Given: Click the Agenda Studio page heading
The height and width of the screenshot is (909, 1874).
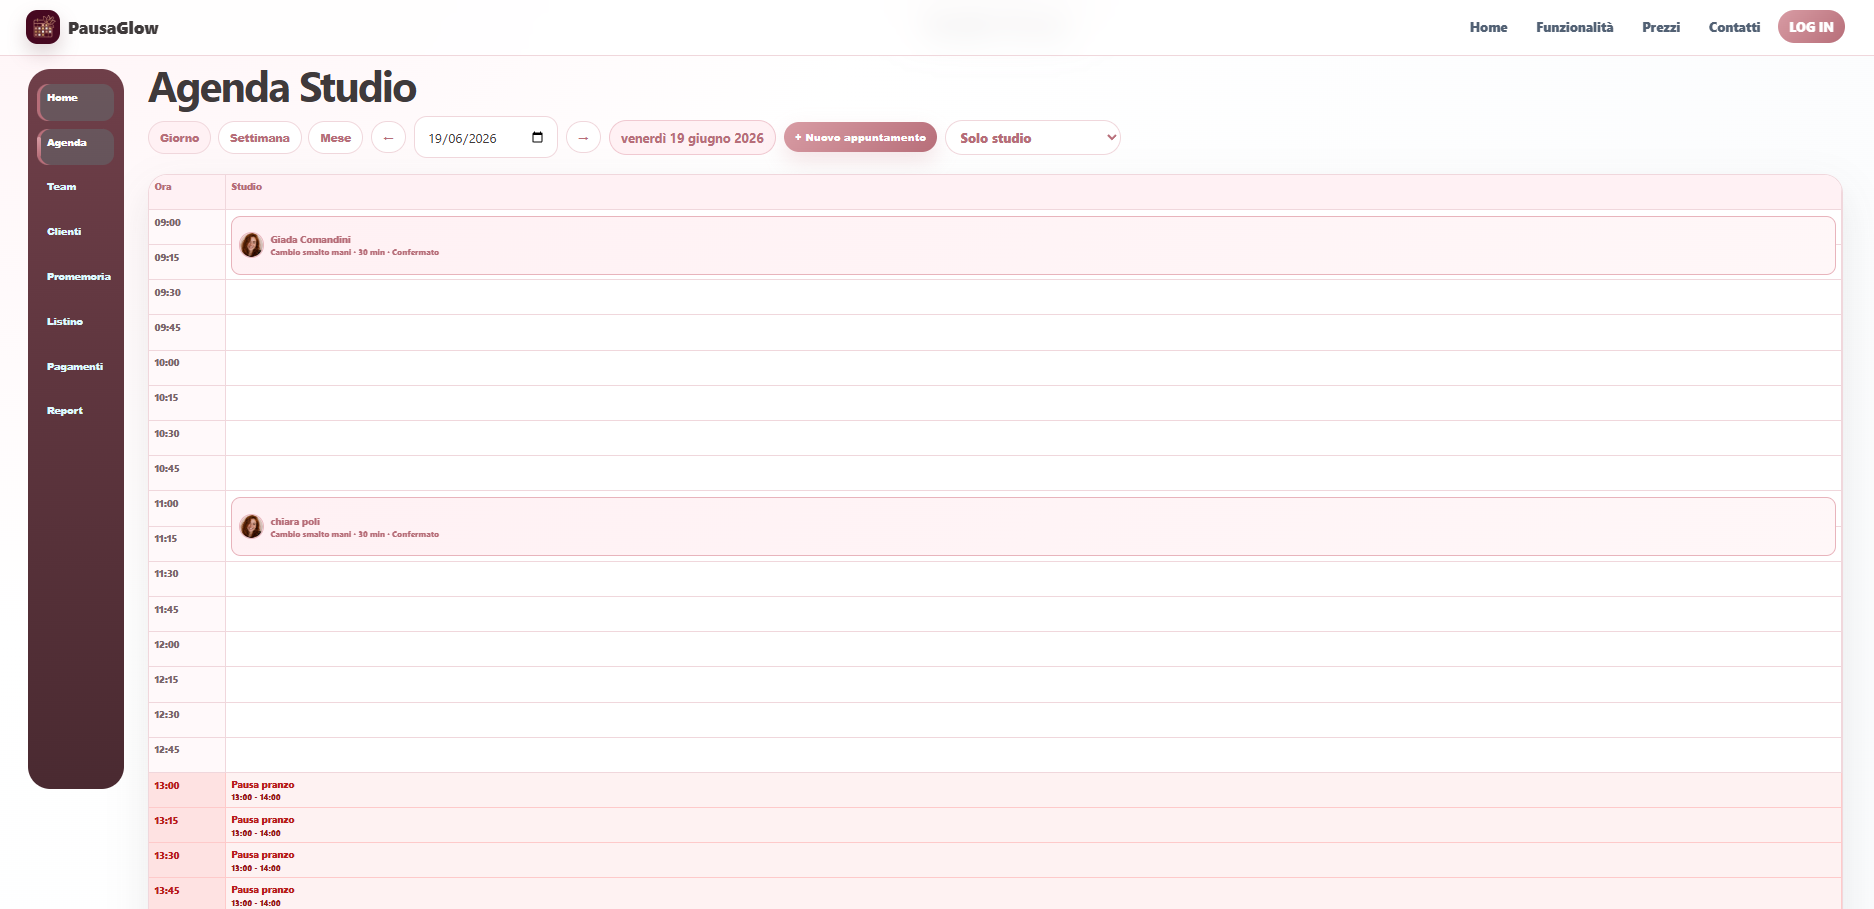Looking at the screenshot, I should (282, 88).
